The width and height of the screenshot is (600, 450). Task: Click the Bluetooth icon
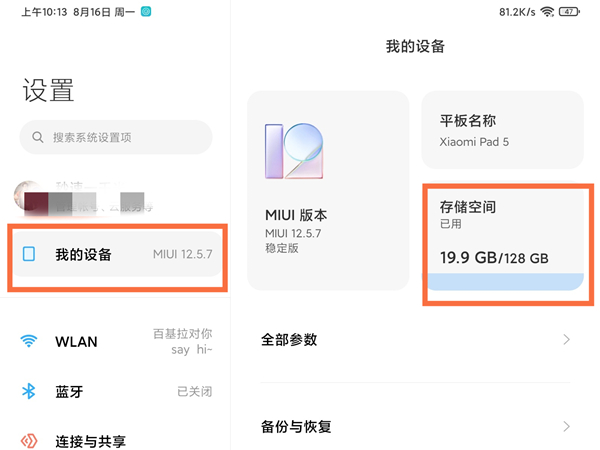point(29,391)
